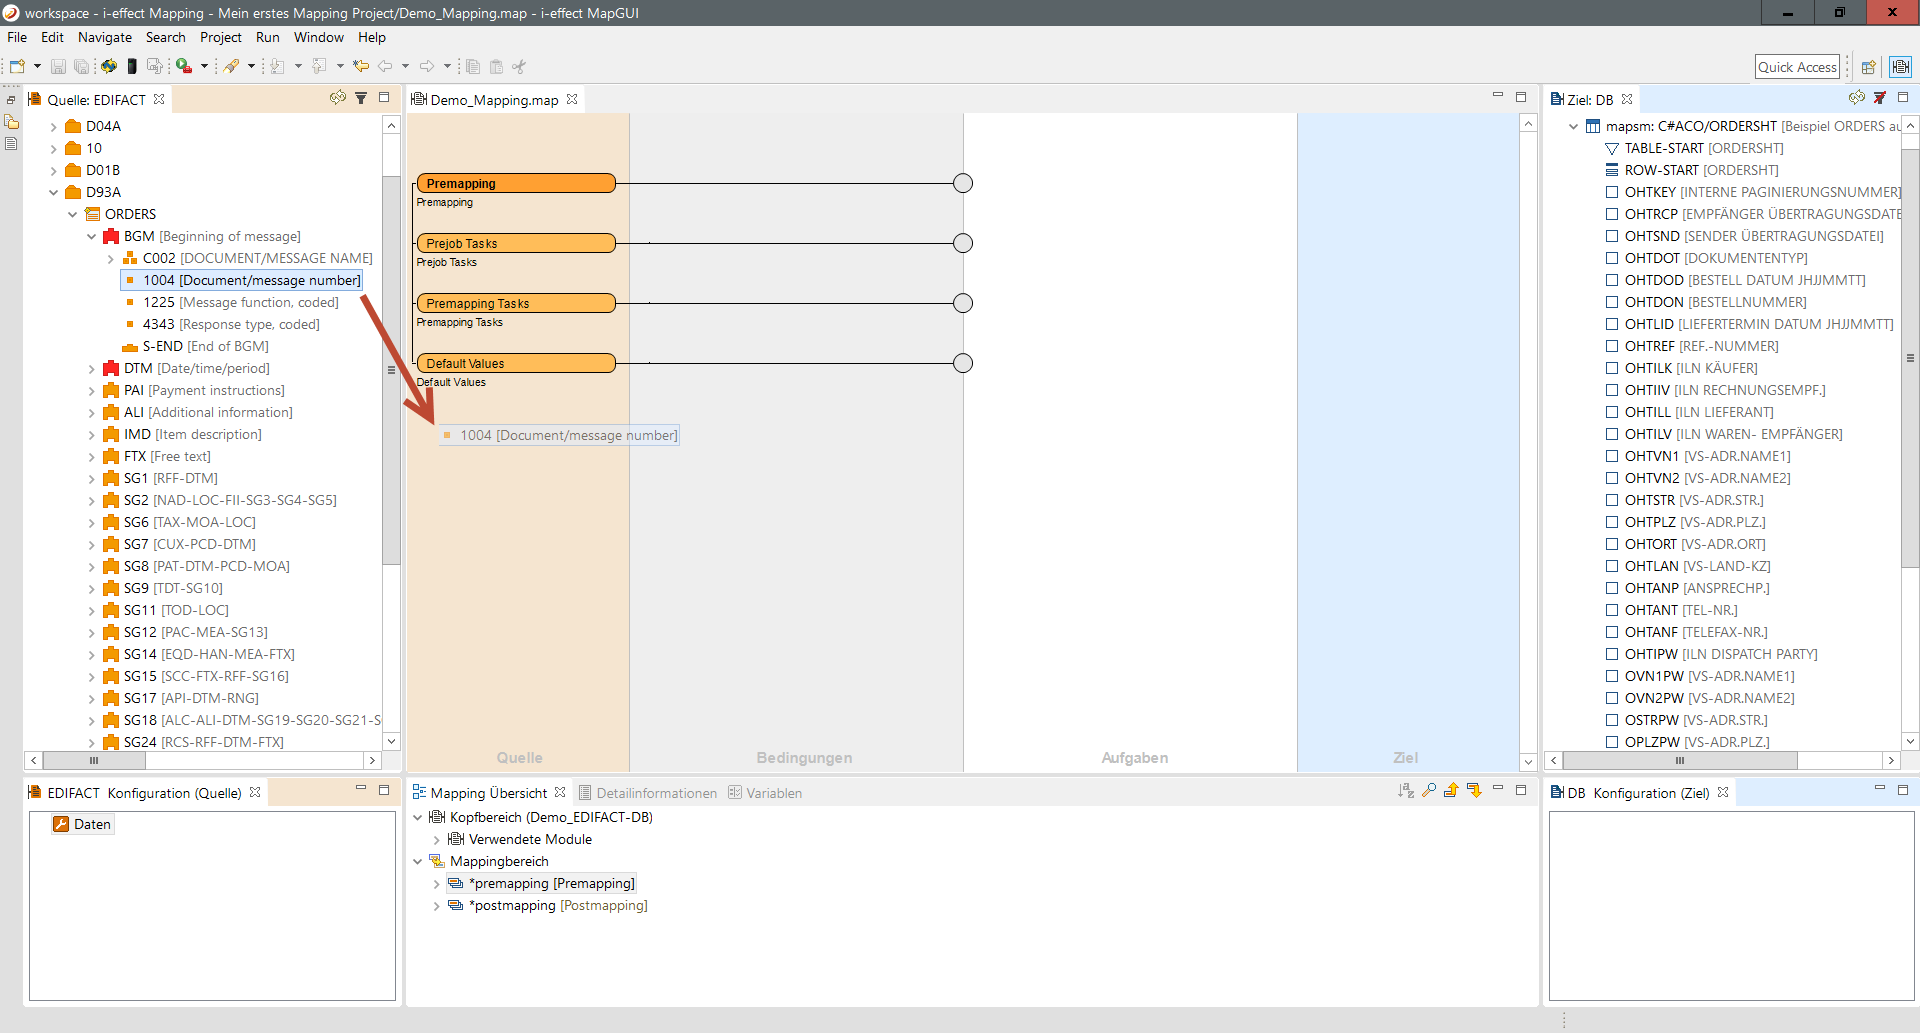This screenshot has height=1033, width=1920.
Task: Collapse the D93A folder
Action: point(54,192)
